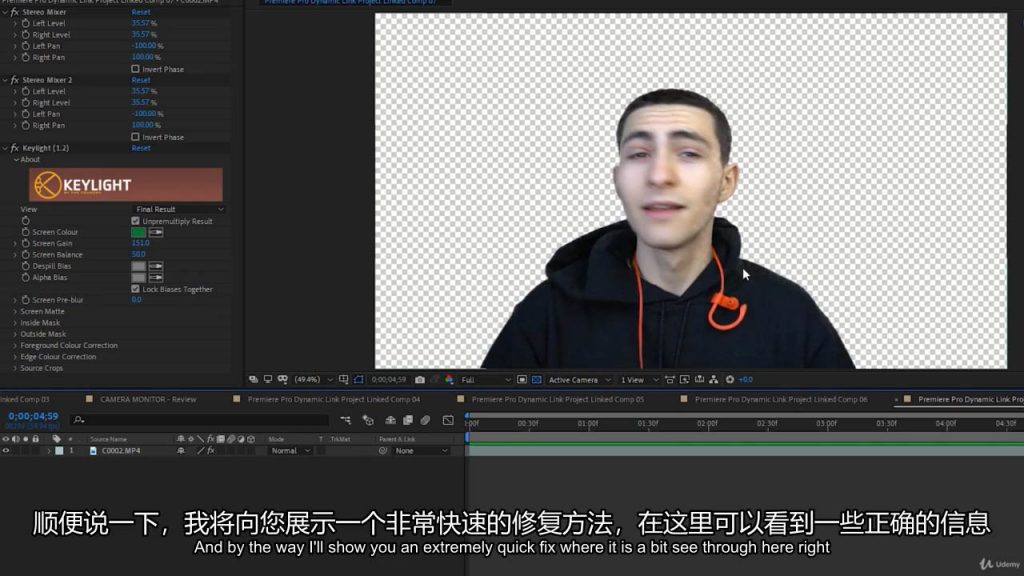Reset the Stereo Mixer effect

point(141,12)
